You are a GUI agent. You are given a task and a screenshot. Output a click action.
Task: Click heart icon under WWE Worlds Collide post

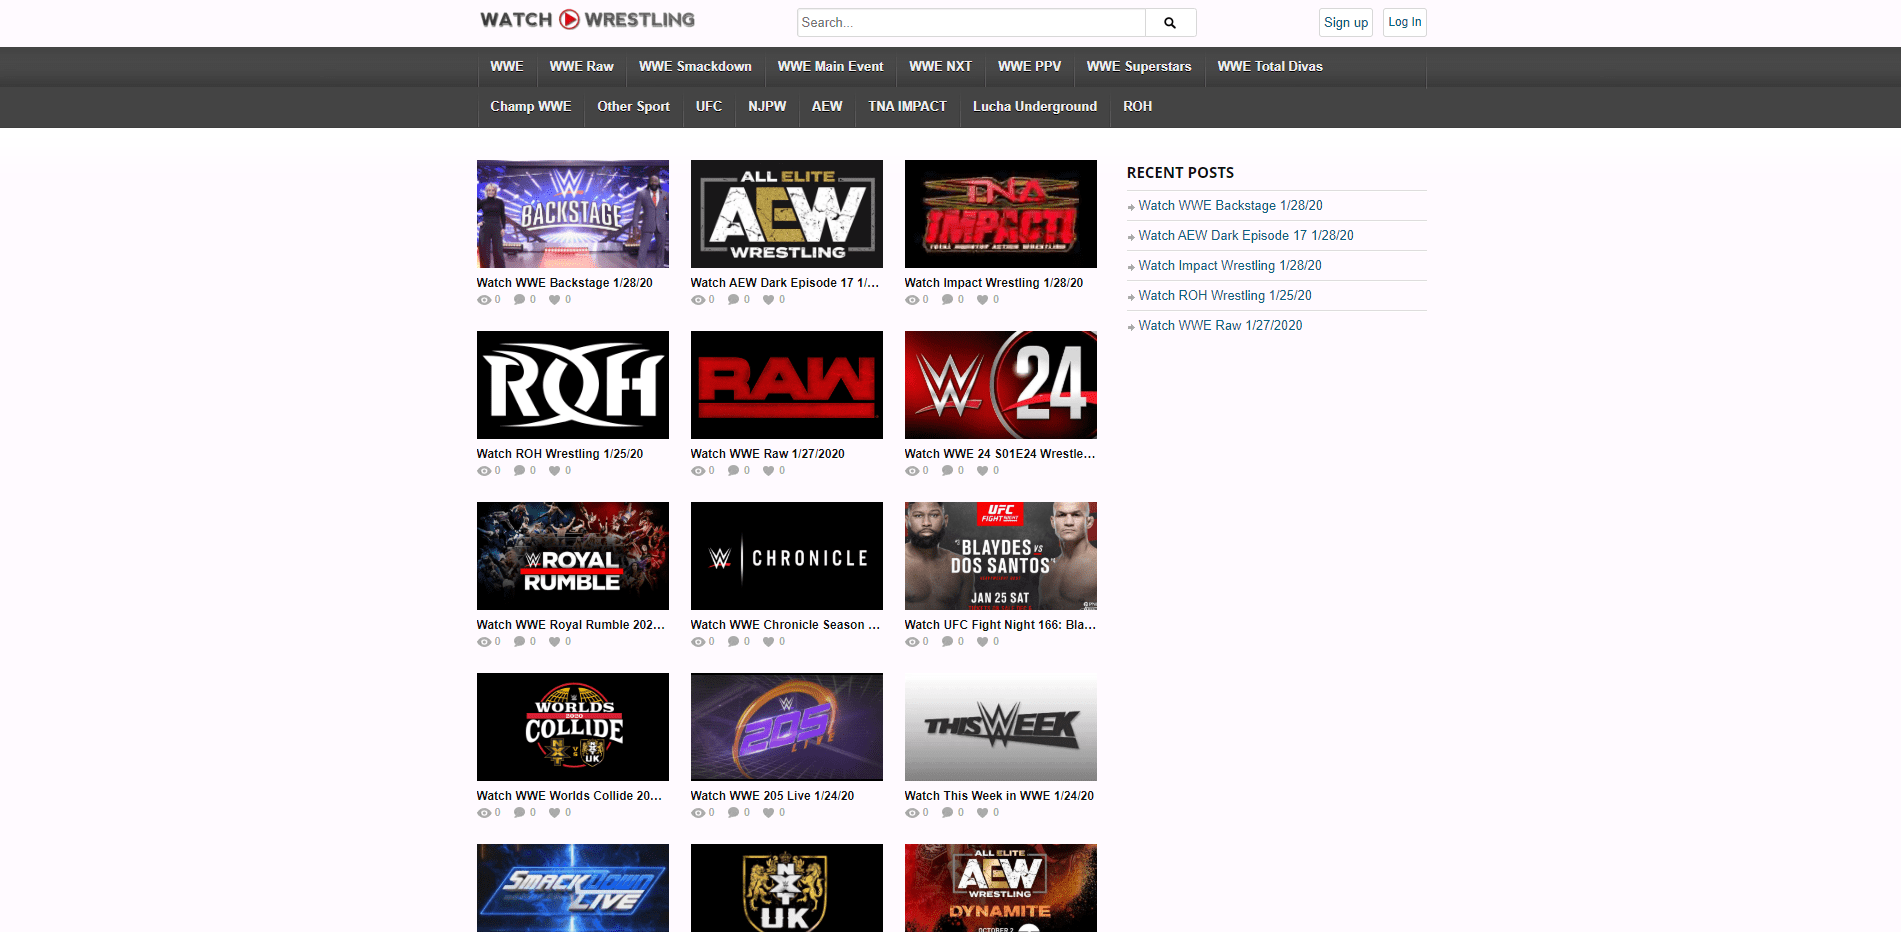tap(555, 813)
